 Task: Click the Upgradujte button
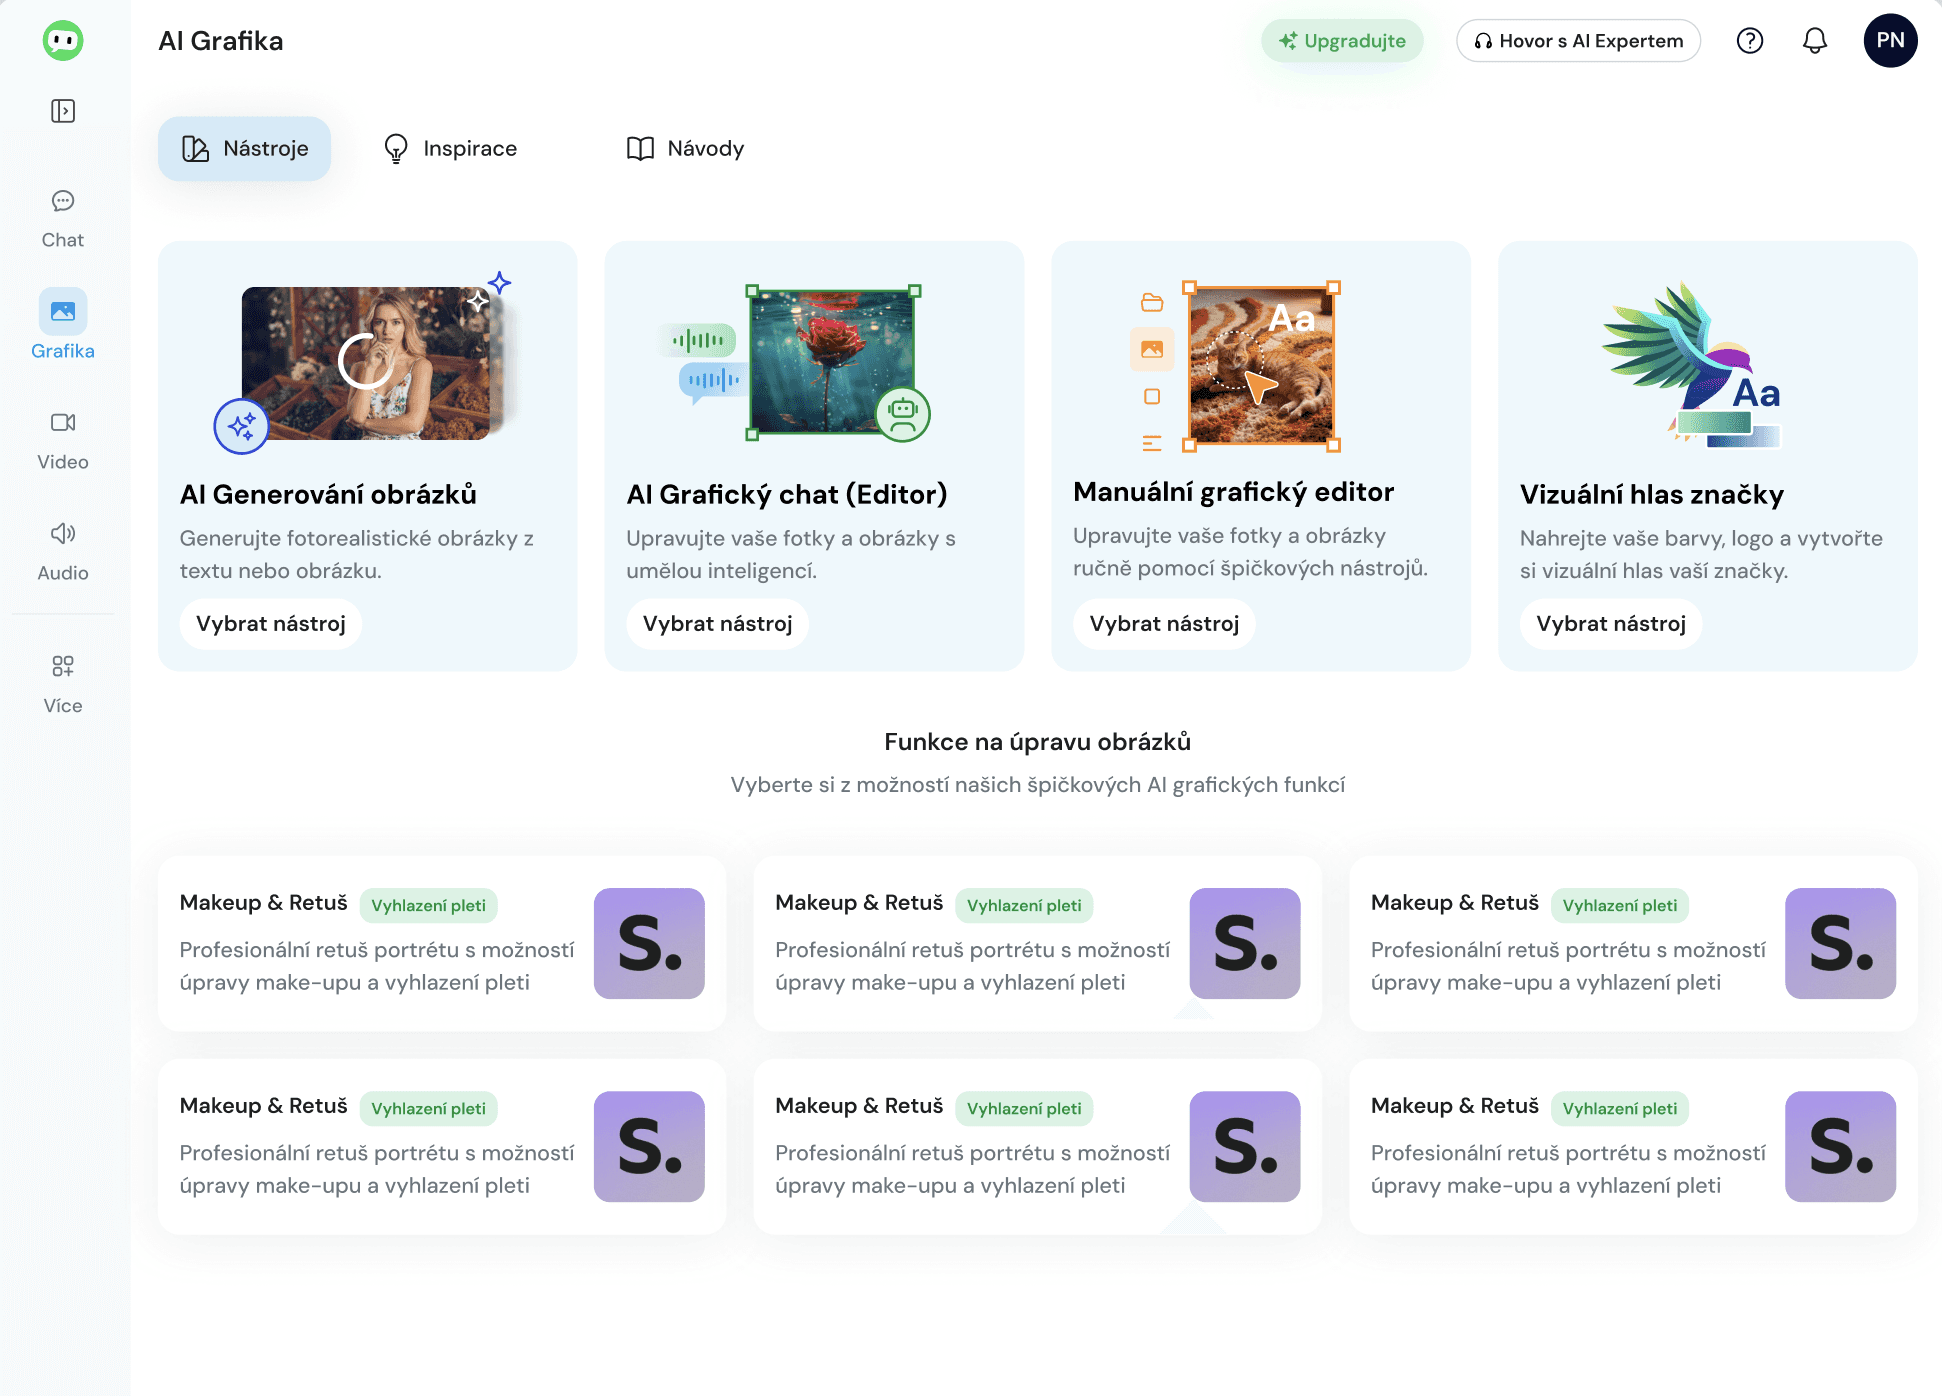pos(1342,41)
